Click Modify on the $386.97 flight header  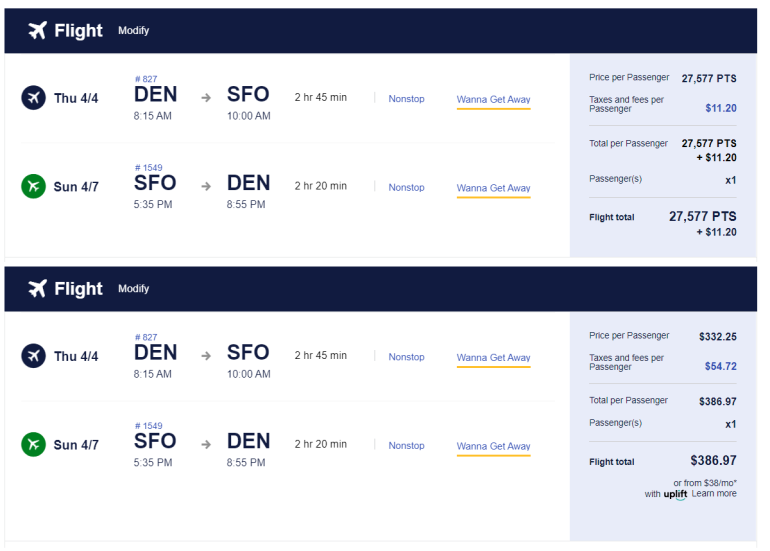133,289
